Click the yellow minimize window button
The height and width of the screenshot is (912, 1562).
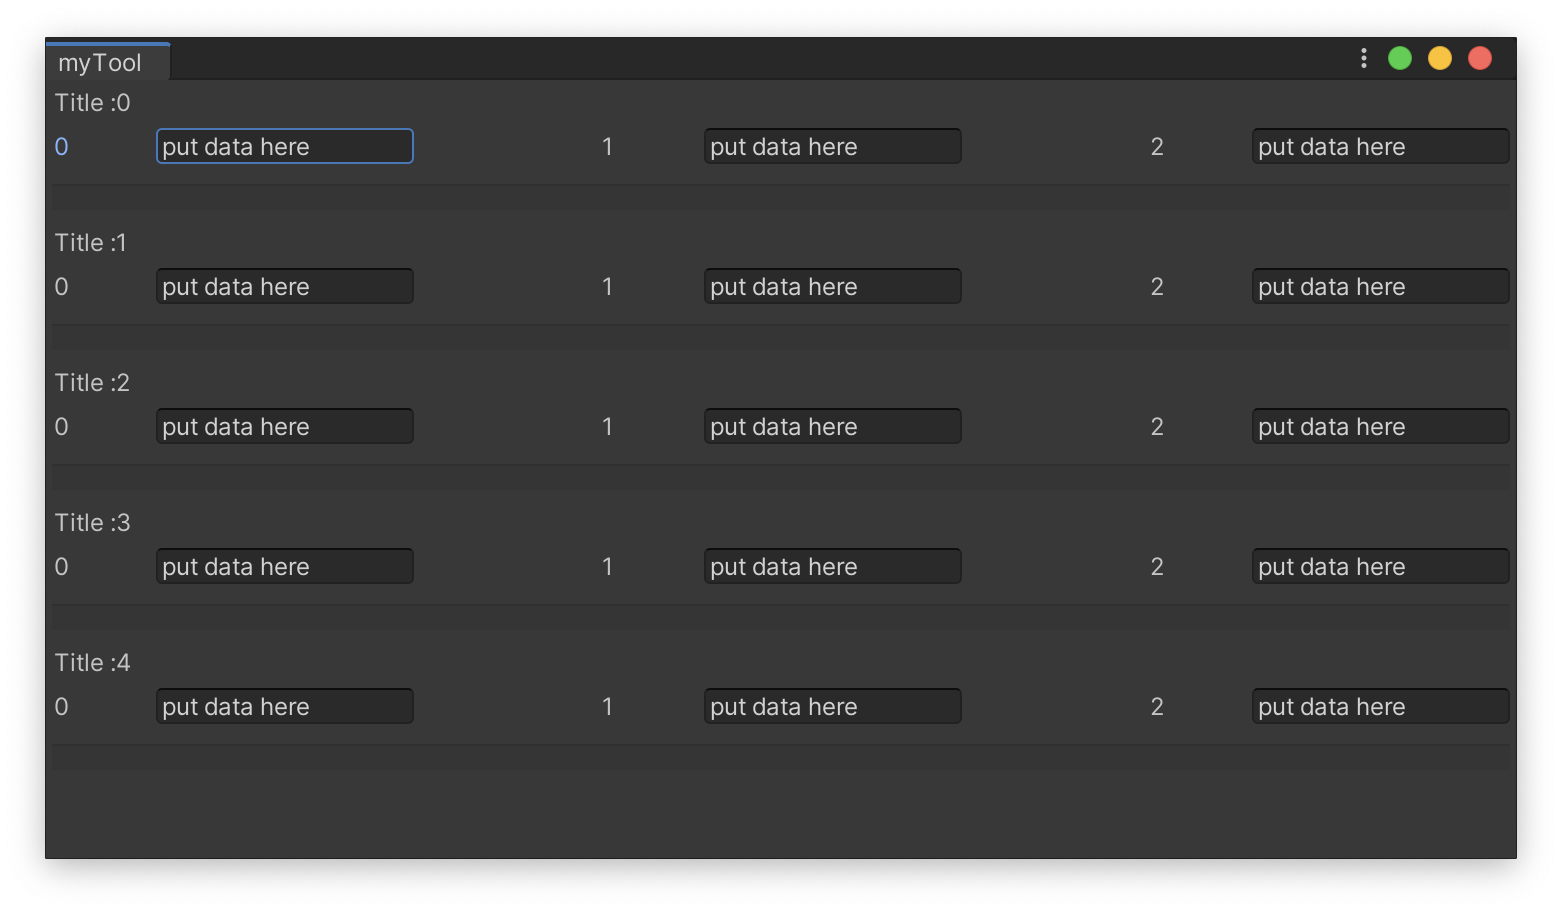pos(1440,59)
